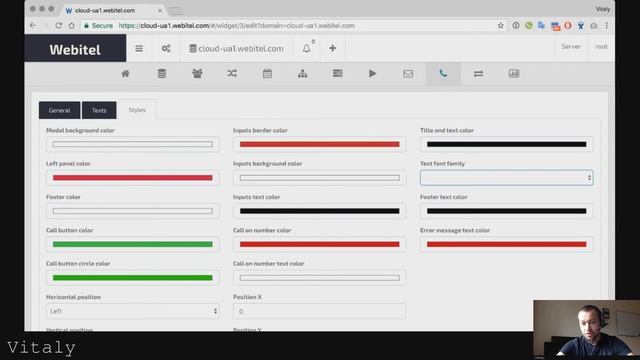640x360 pixels.
Task: Open the chart statistics navigation icon
Action: pos(514,73)
